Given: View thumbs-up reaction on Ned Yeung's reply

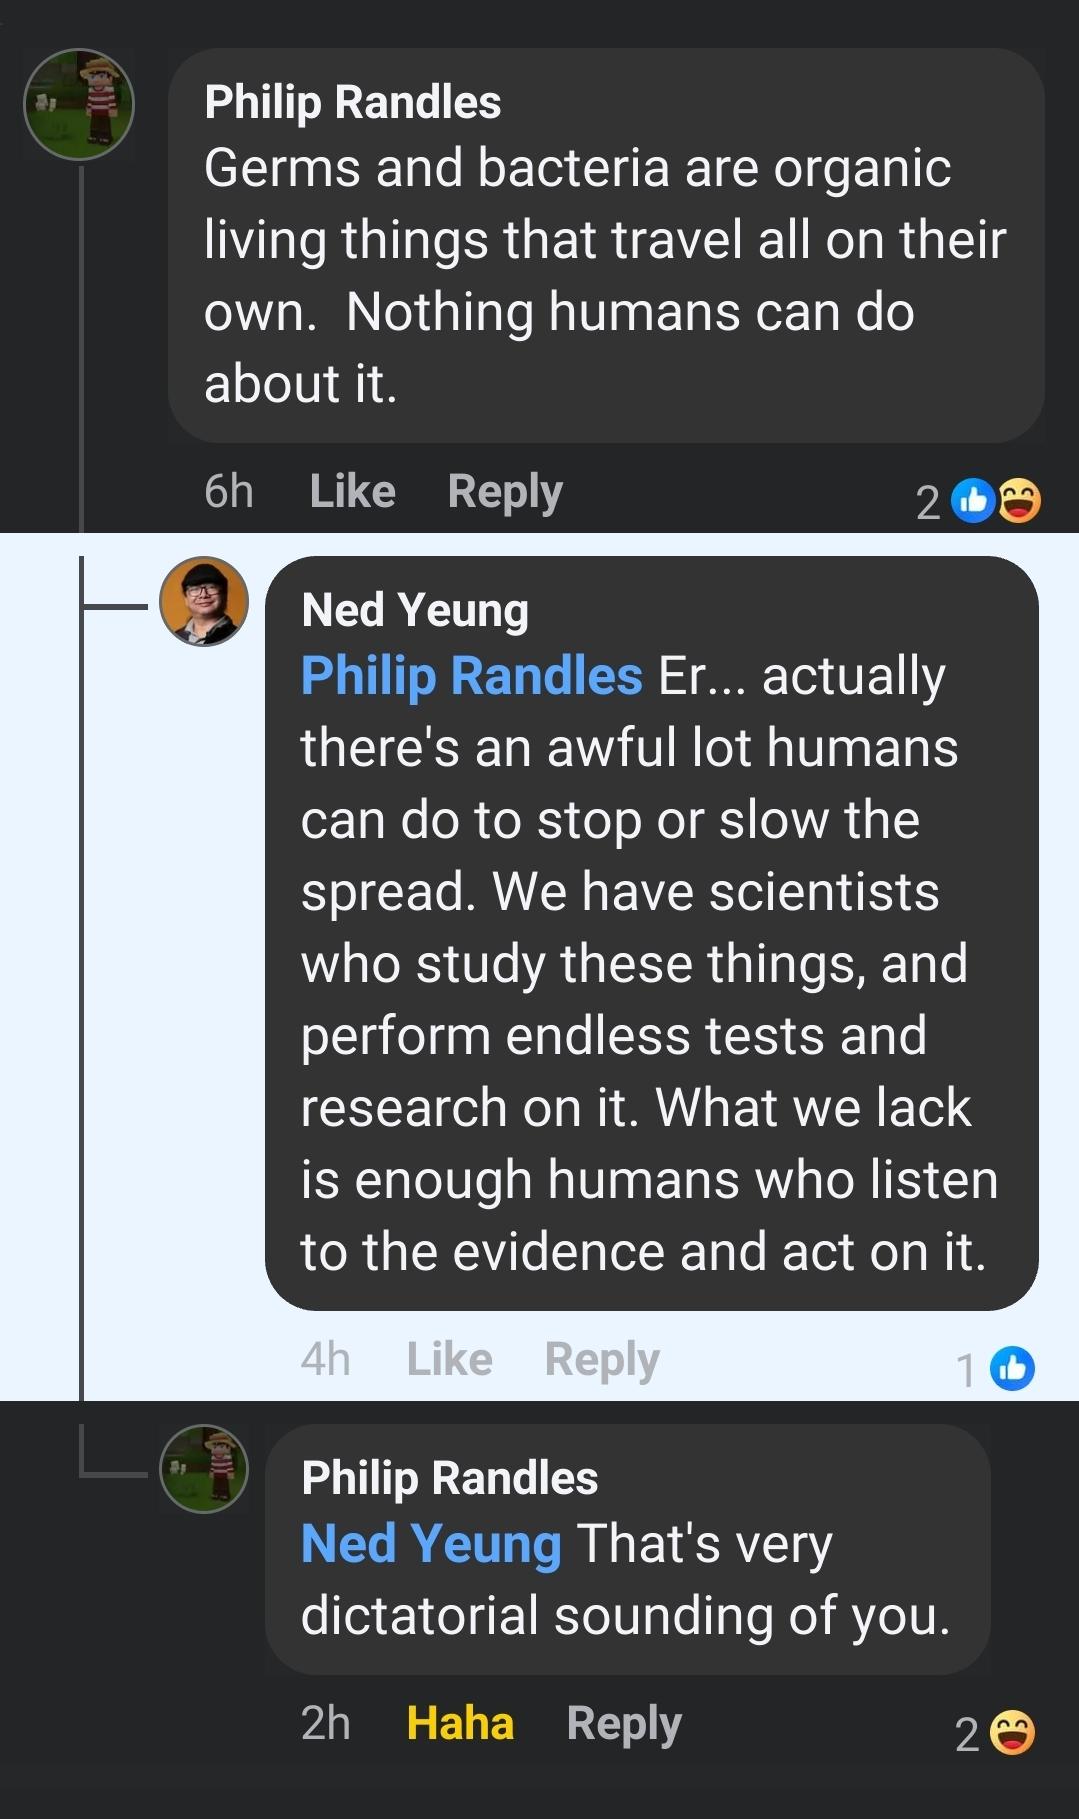Looking at the screenshot, I should (x=1012, y=1368).
